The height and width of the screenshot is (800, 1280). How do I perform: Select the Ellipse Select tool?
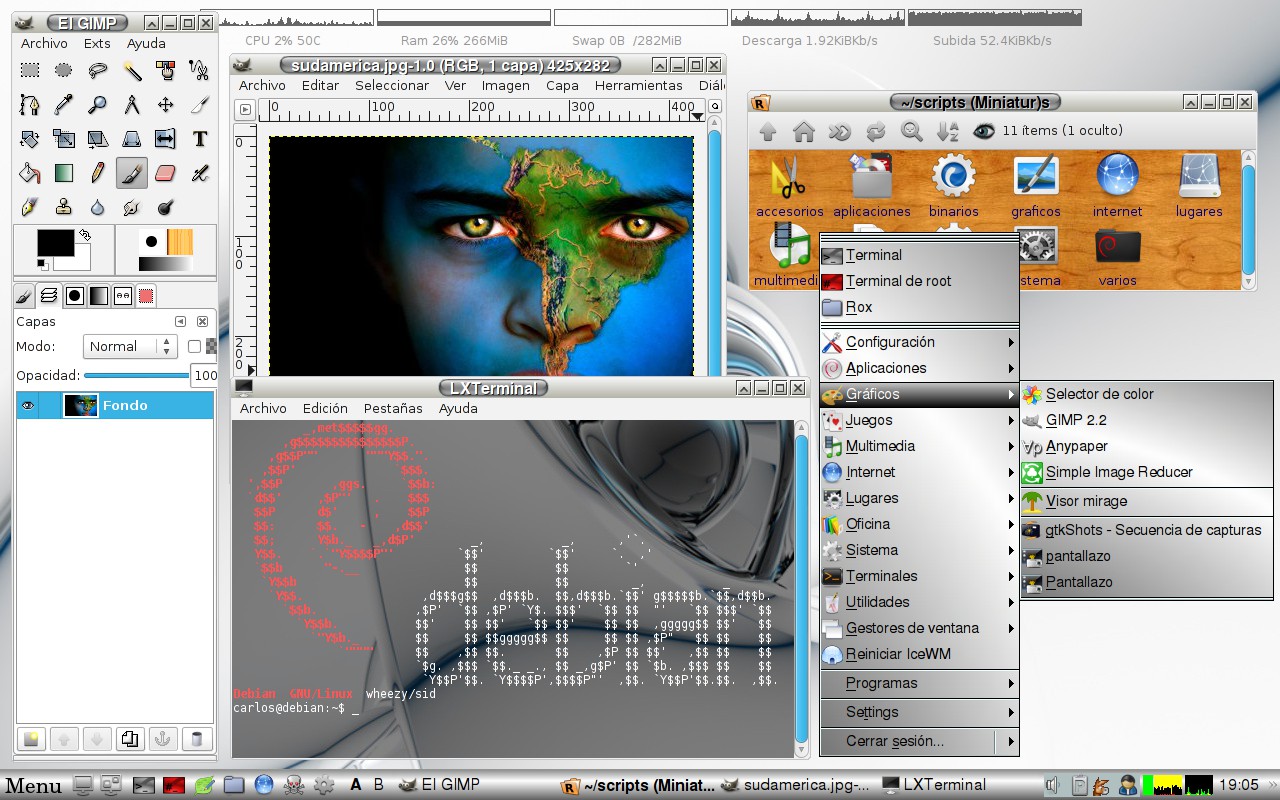[64, 70]
